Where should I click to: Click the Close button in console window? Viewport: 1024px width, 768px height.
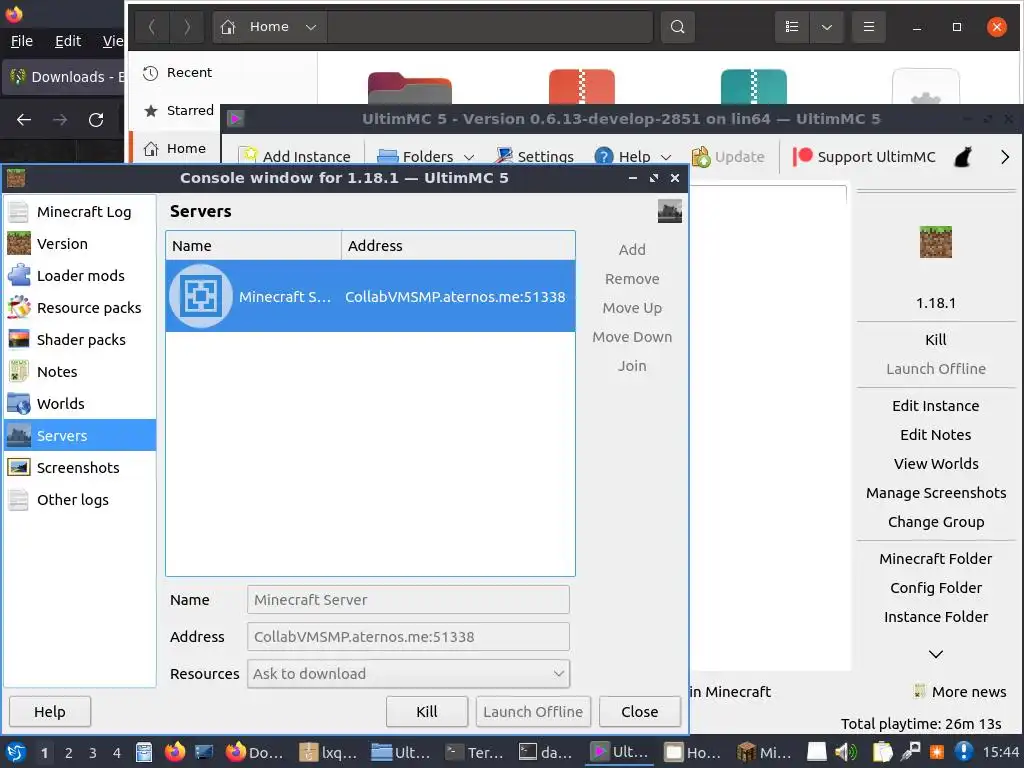pos(639,711)
